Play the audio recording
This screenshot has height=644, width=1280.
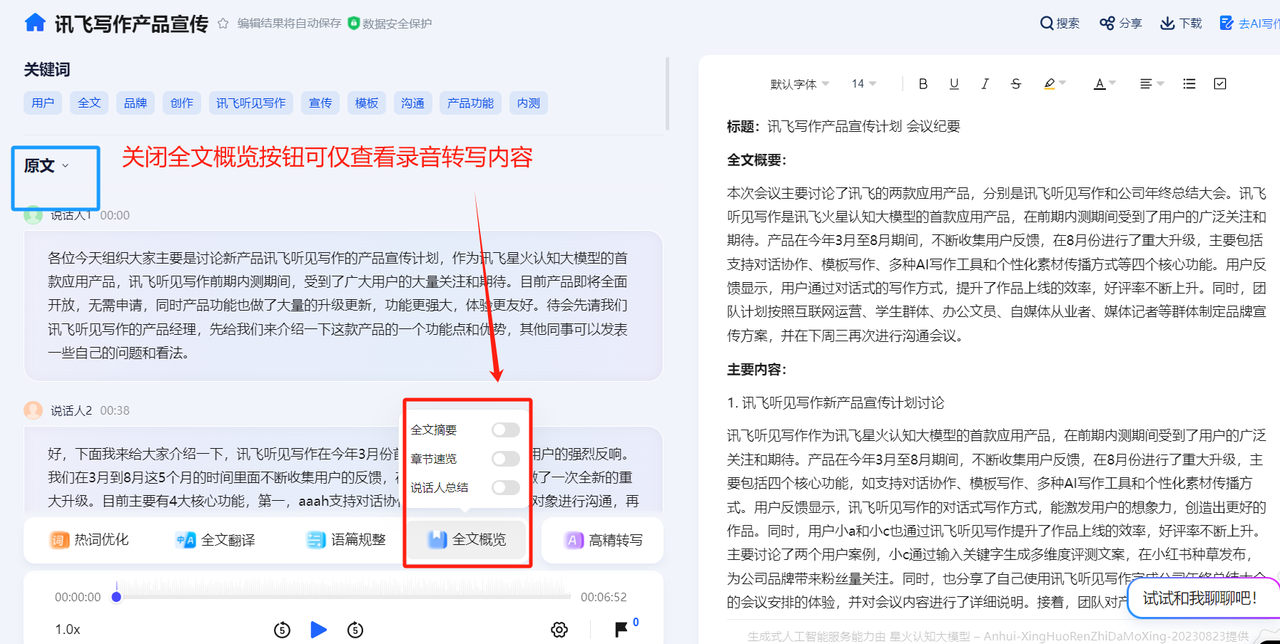point(319,629)
